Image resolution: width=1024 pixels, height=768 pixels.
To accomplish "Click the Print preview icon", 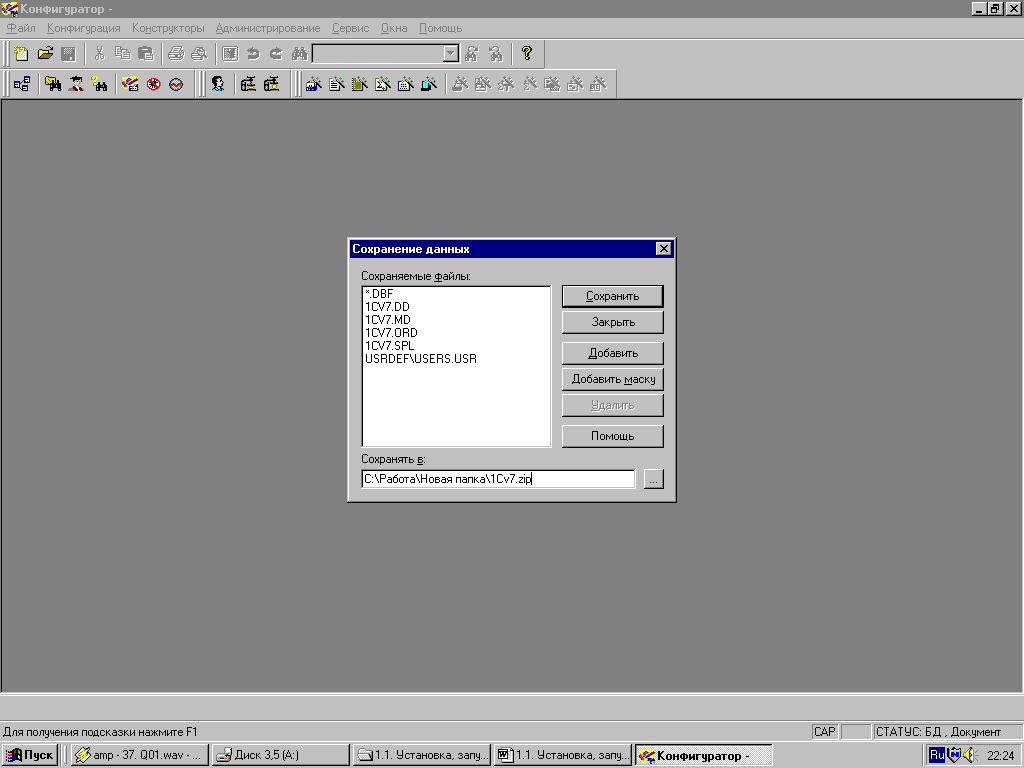I will [x=199, y=54].
